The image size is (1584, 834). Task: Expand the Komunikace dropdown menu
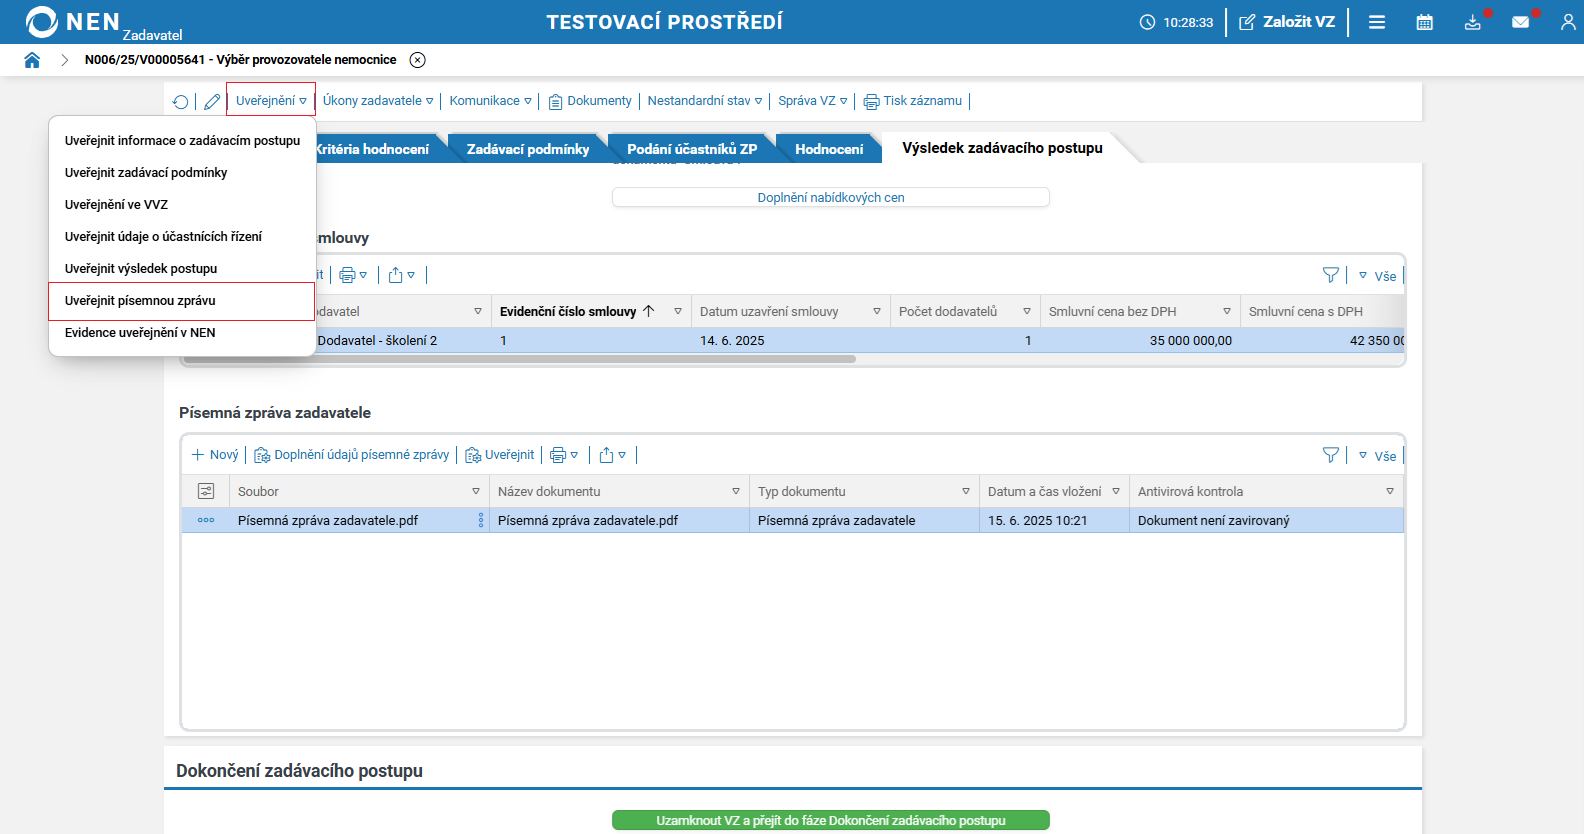490,101
